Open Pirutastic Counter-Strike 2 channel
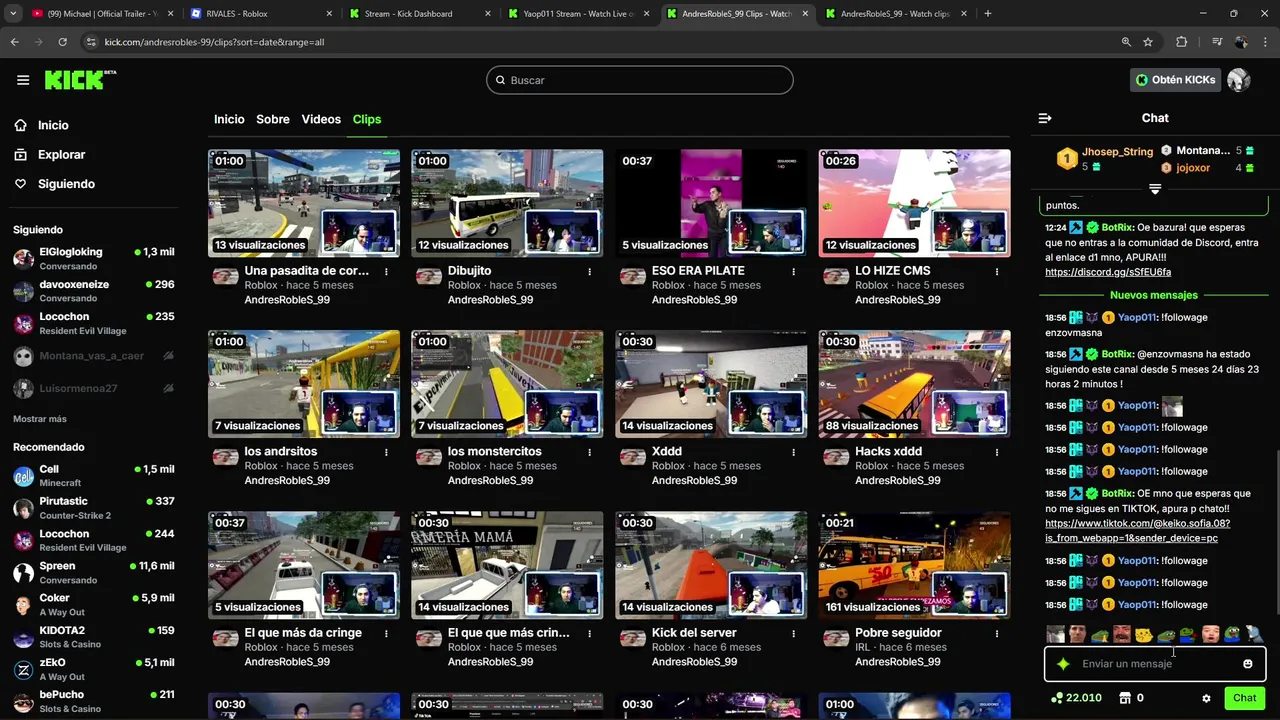 tap(94, 508)
